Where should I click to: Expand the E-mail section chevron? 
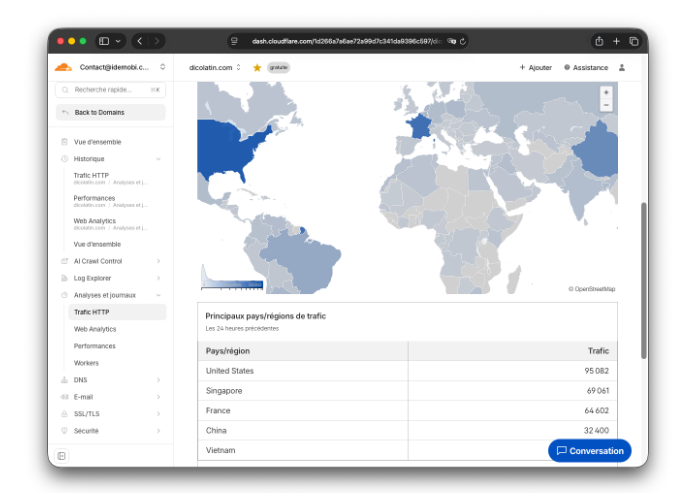point(158,397)
